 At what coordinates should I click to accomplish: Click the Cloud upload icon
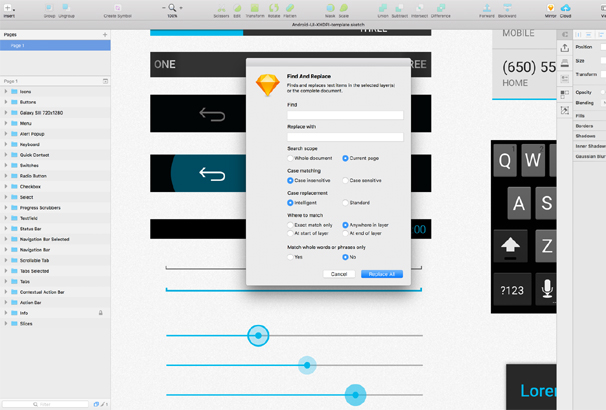click(566, 9)
